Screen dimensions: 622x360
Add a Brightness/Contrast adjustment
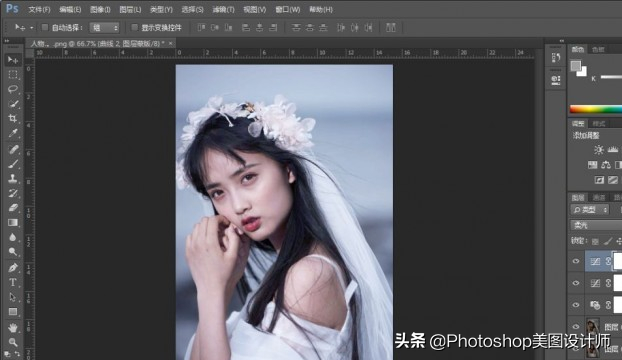click(x=599, y=149)
